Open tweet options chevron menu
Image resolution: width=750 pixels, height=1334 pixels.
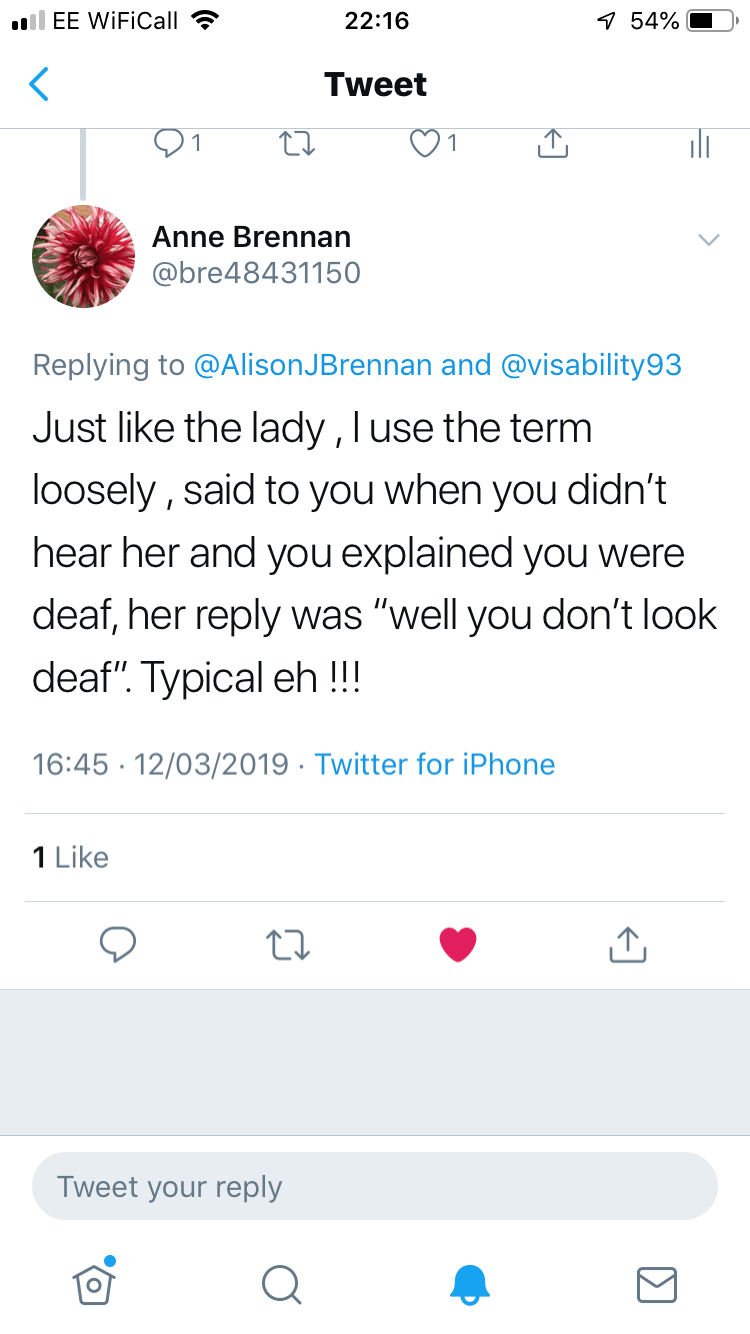click(708, 240)
